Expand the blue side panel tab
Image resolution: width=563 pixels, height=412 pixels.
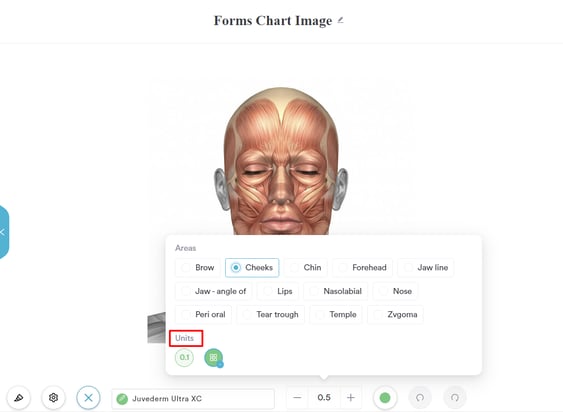[x=4, y=232]
